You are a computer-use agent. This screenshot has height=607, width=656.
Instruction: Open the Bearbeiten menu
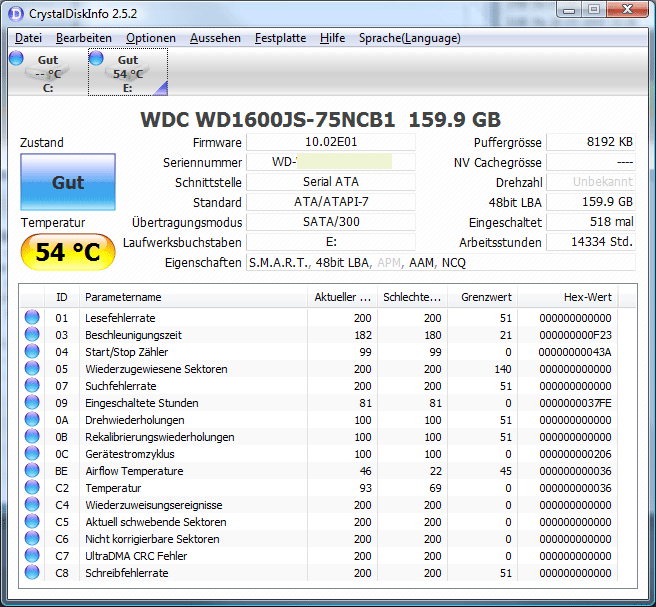84,38
